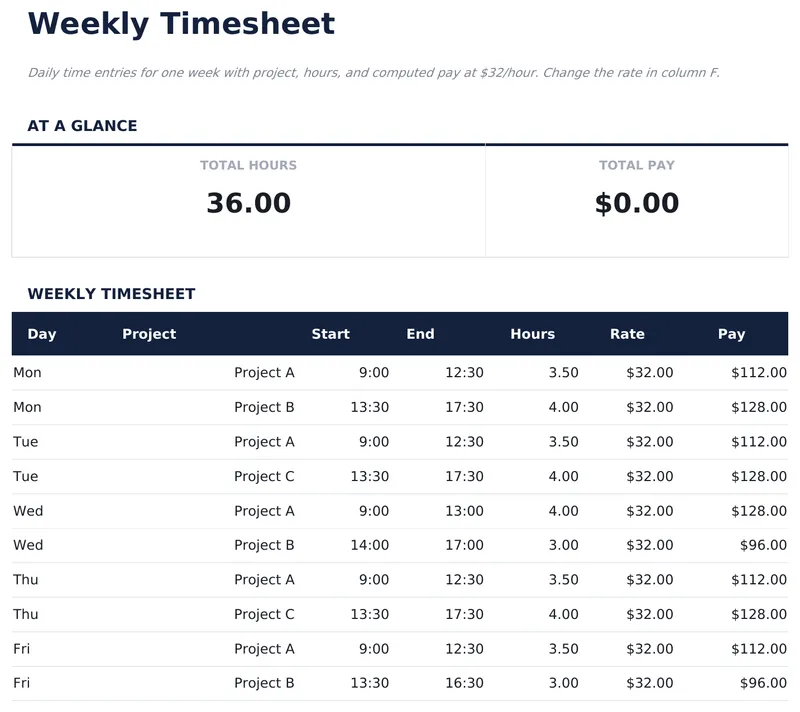The width and height of the screenshot is (800, 712).
Task: Select the first Mon day cell
Action: (x=28, y=373)
